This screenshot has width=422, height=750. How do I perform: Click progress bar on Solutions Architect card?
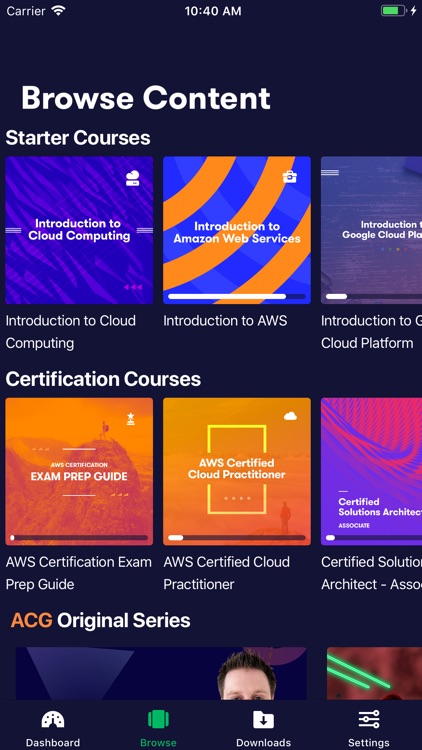[x=374, y=538]
